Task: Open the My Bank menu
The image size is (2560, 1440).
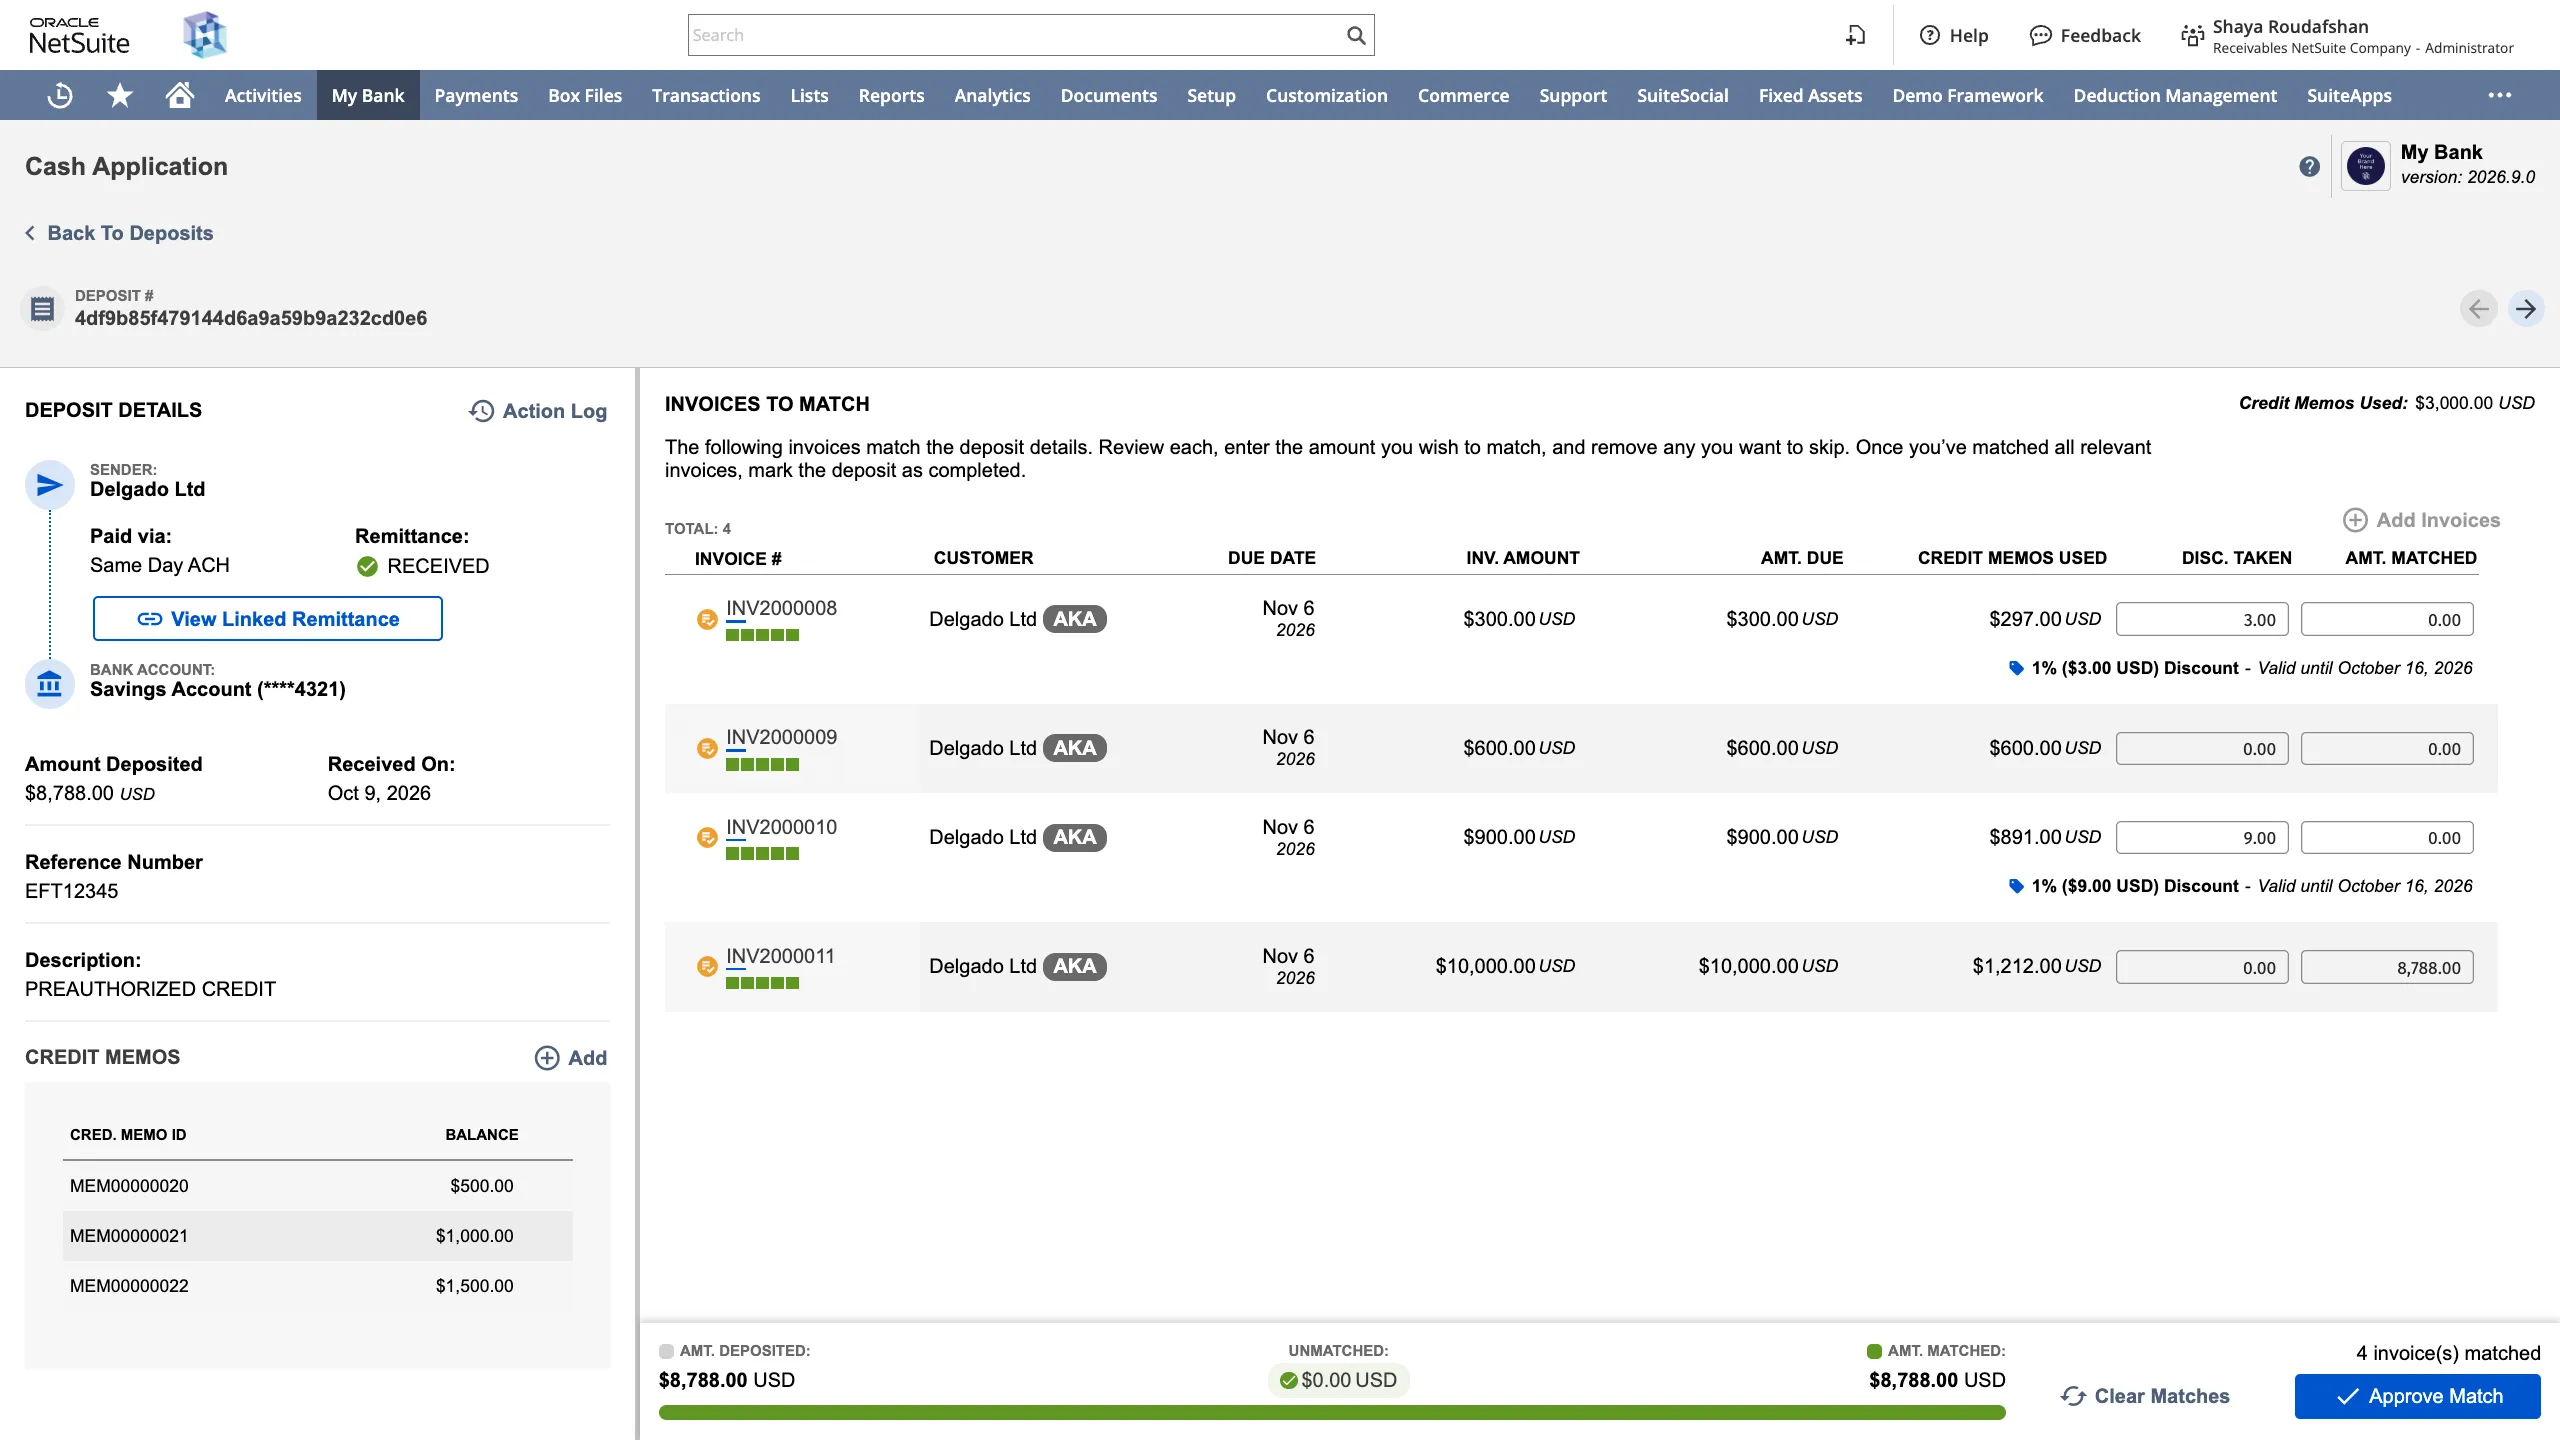Action: [x=368, y=95]
